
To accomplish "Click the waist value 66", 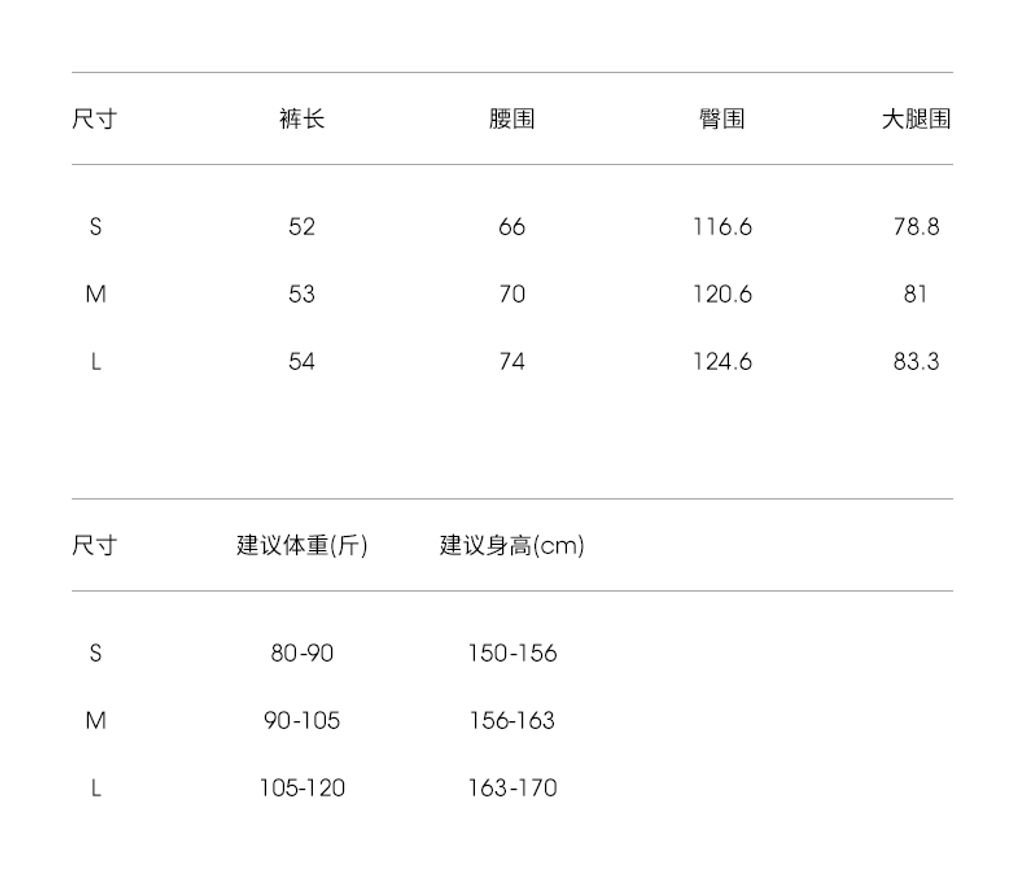I will (512, 227).
